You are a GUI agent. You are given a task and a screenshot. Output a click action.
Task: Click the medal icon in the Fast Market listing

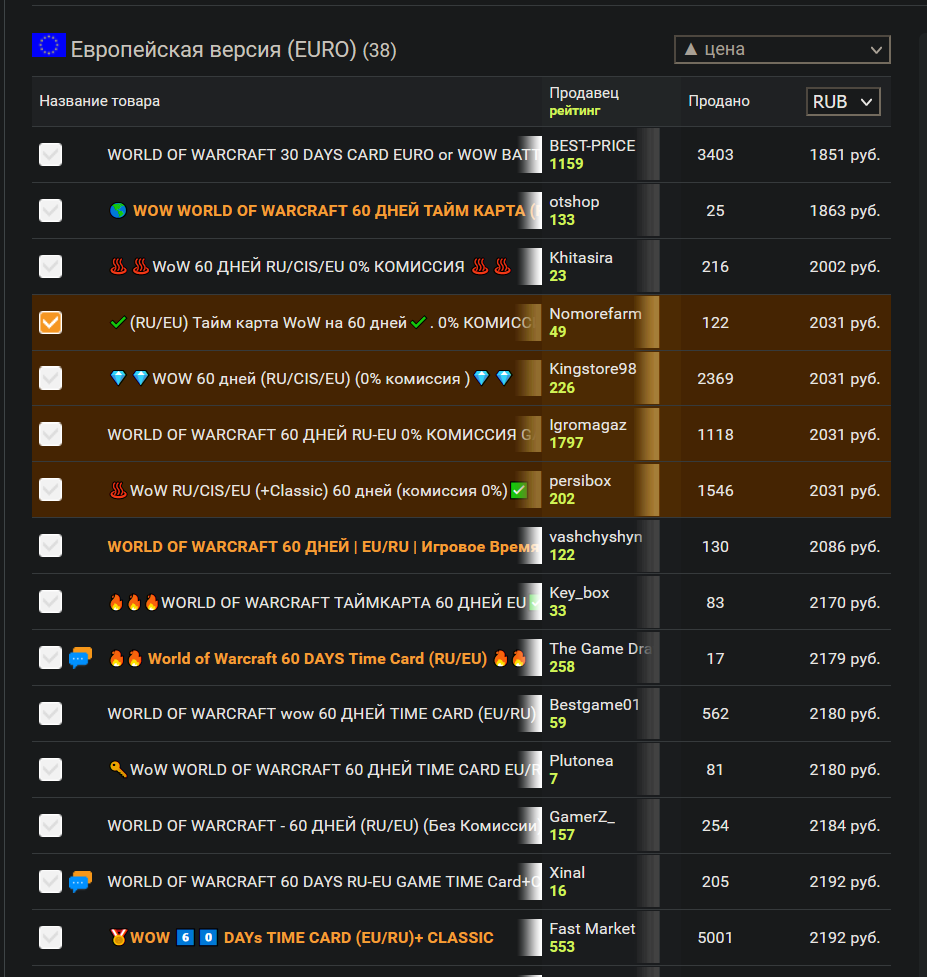coord(118,936)
